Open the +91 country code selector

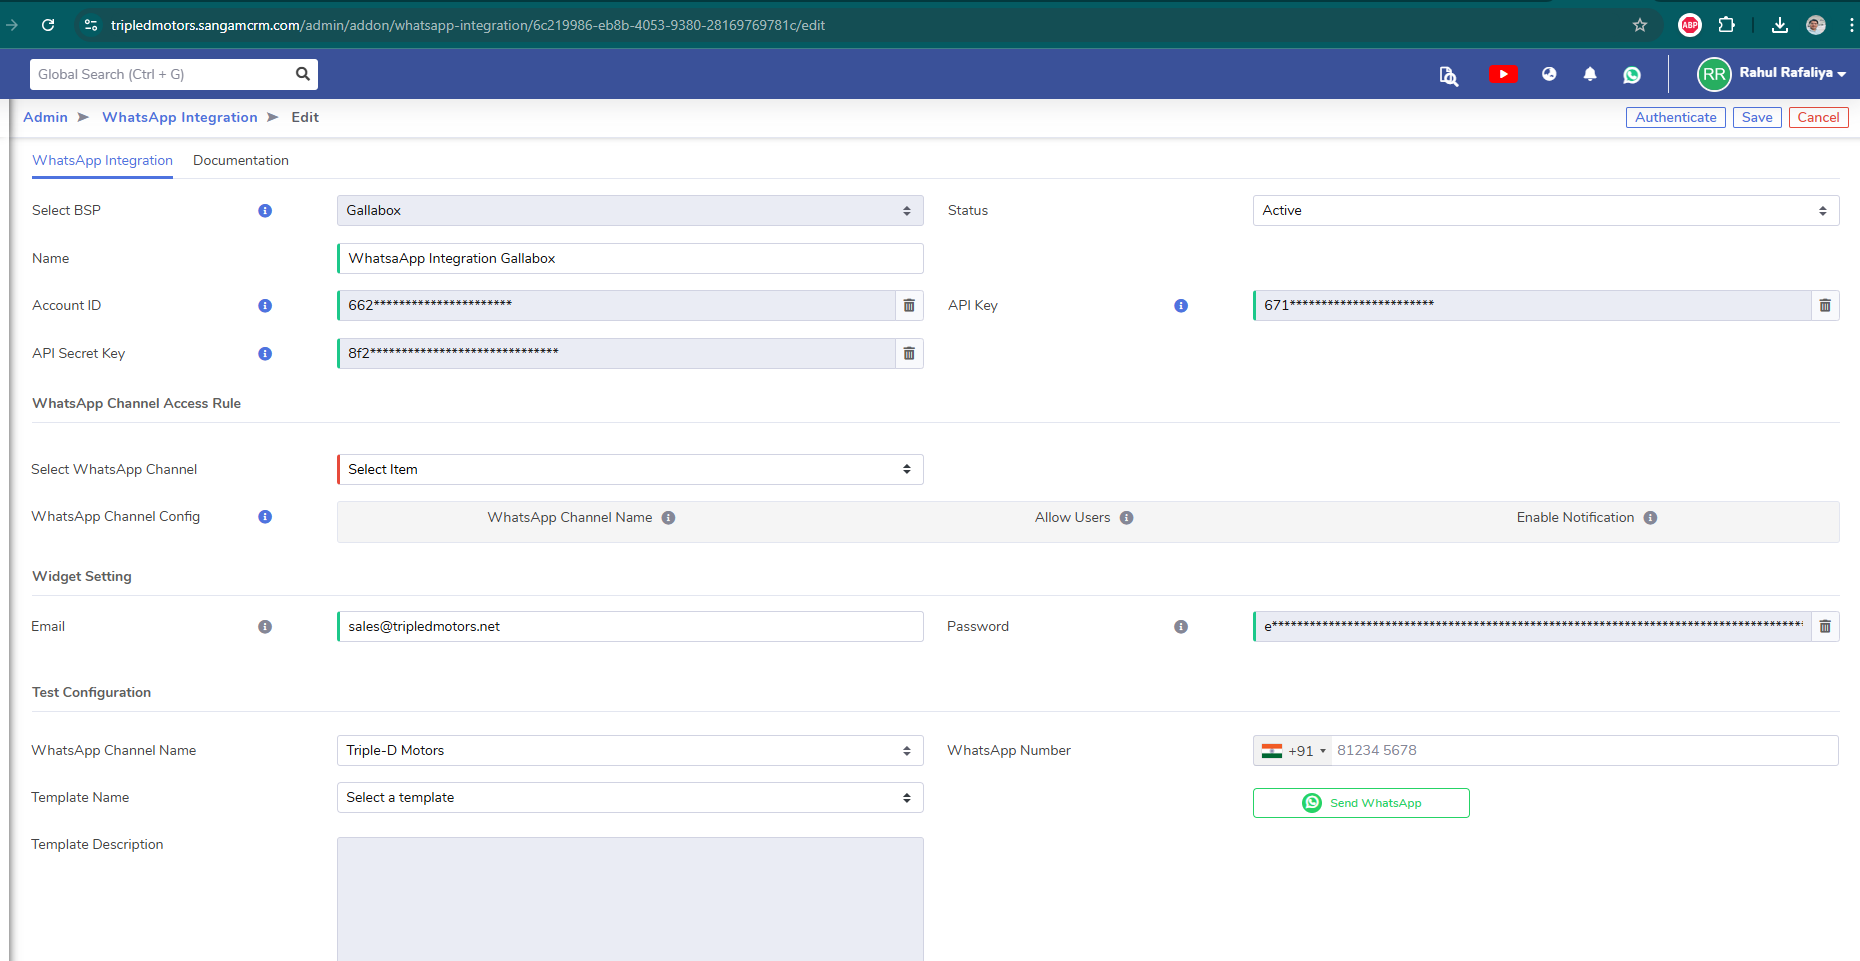(1293, 751)
